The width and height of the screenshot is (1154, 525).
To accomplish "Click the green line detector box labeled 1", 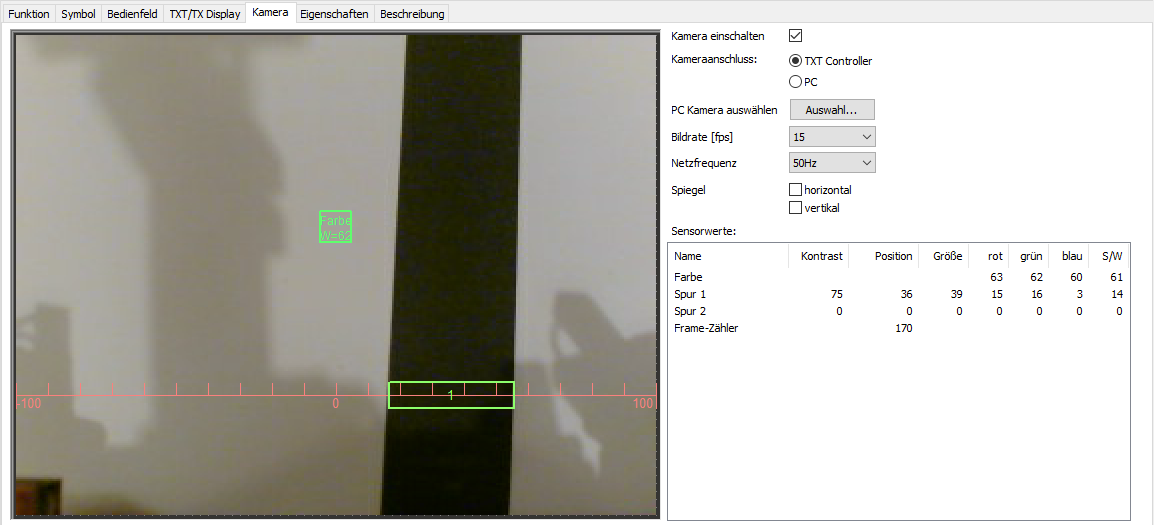I will (x=451, y=395).
